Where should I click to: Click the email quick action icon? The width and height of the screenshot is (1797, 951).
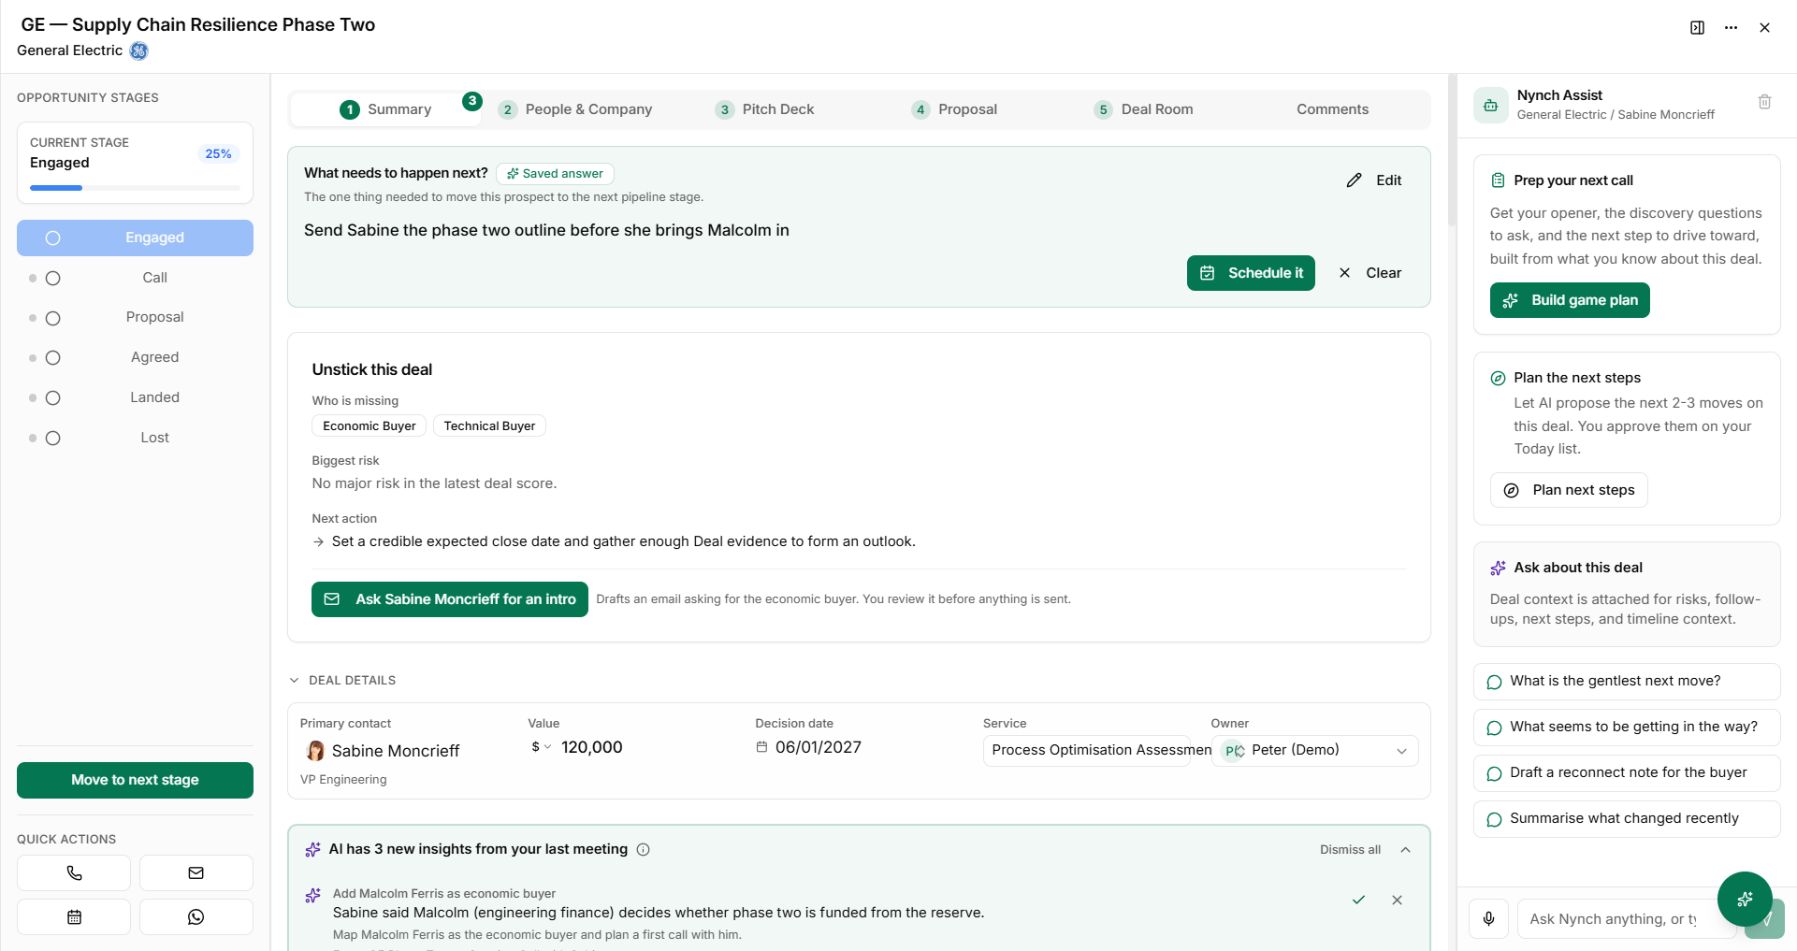[x=196, y=873]
